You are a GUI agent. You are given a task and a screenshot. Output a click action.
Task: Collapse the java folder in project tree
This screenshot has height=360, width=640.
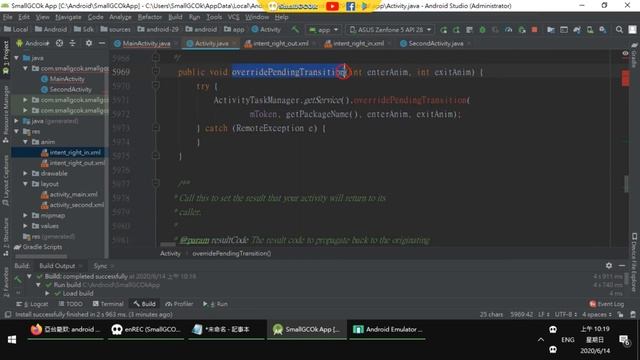[16, 58]
